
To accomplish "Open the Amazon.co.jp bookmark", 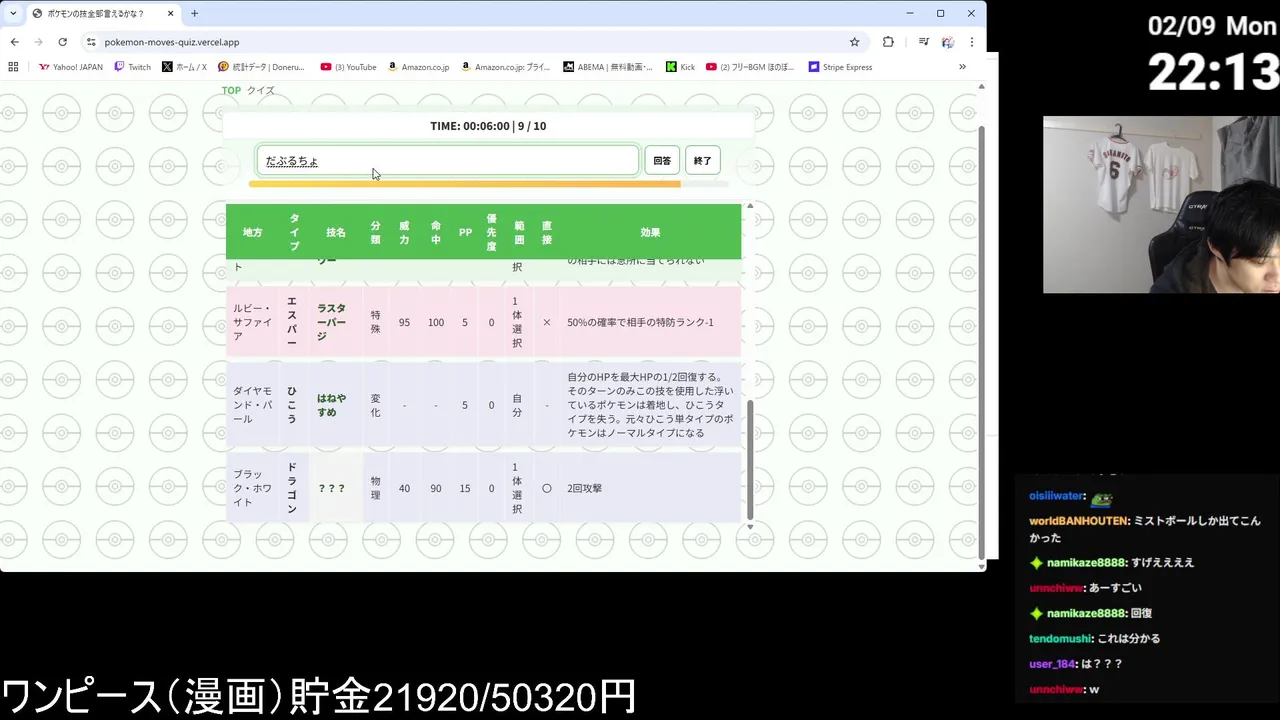I will click(418, 67).
